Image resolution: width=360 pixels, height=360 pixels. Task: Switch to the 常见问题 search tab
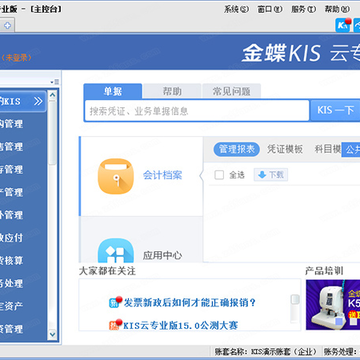coord(232,91)
